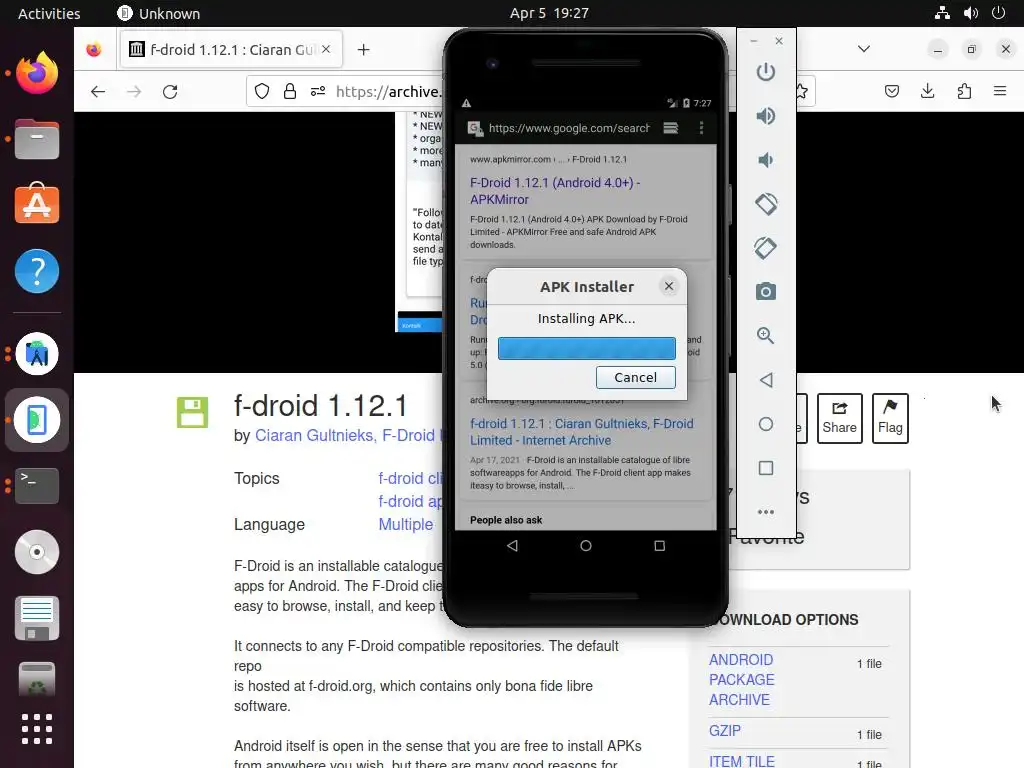
Task: Click the Multiple language link
Action: pos(406,524)
